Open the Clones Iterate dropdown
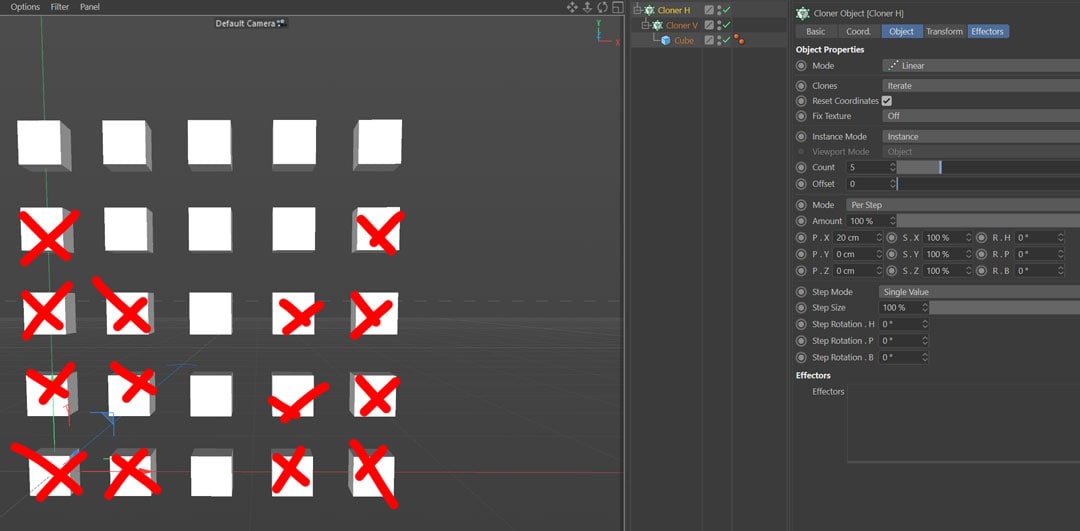1080x531 pixels. [x=981, y=86]
